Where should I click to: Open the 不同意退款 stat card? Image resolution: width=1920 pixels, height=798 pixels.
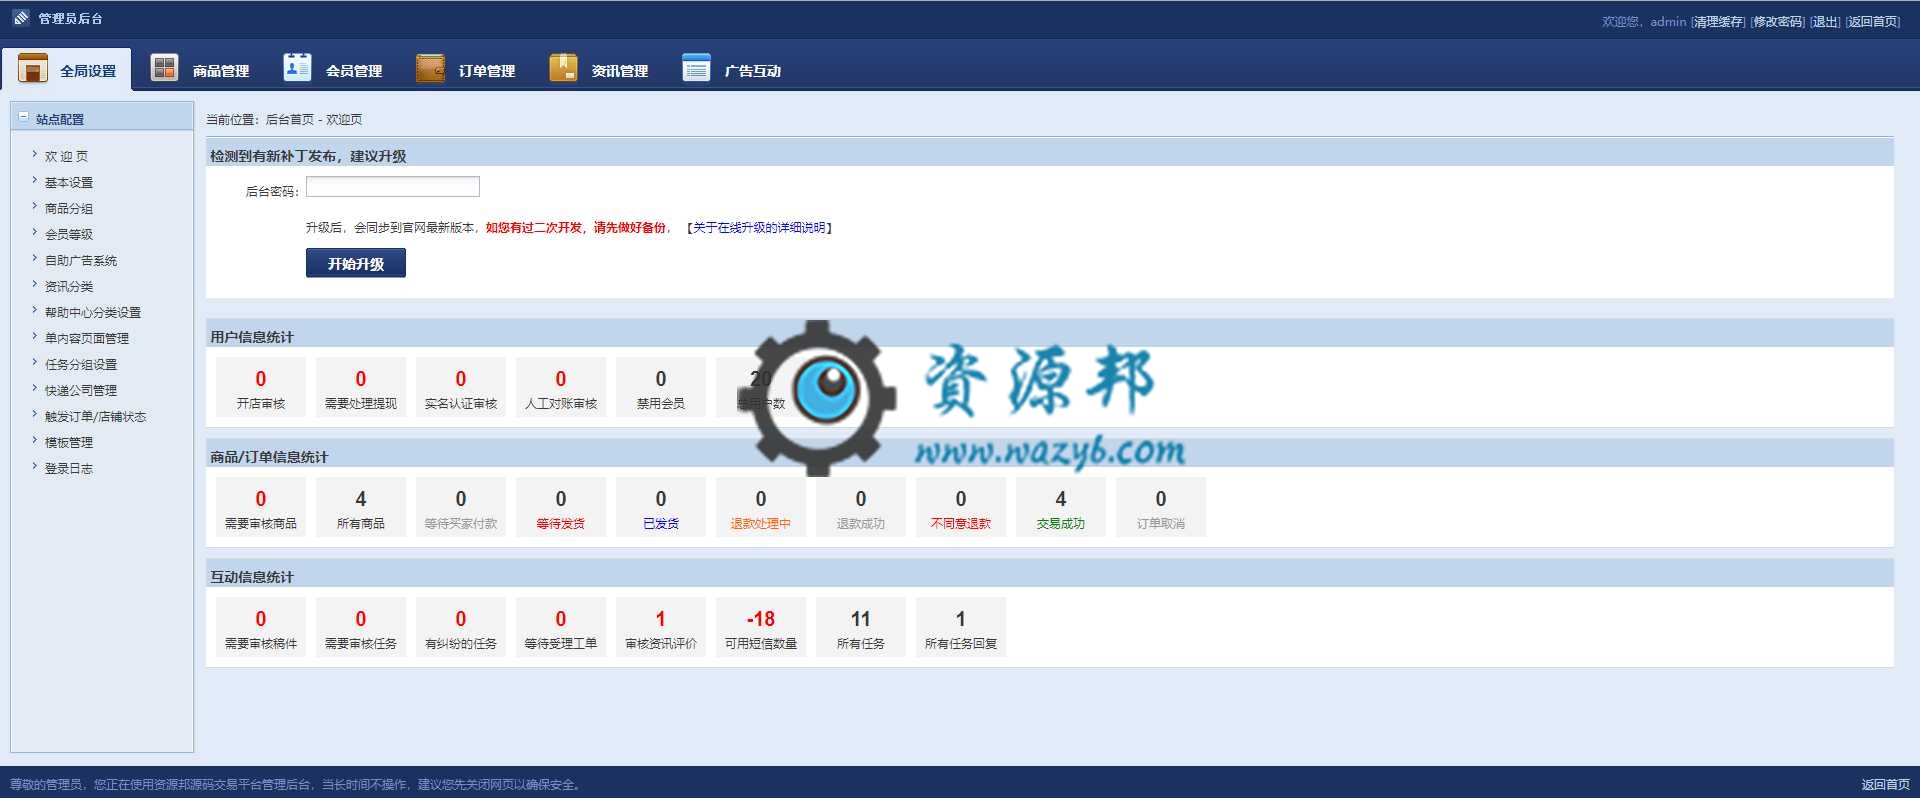[x=961, y=507]
